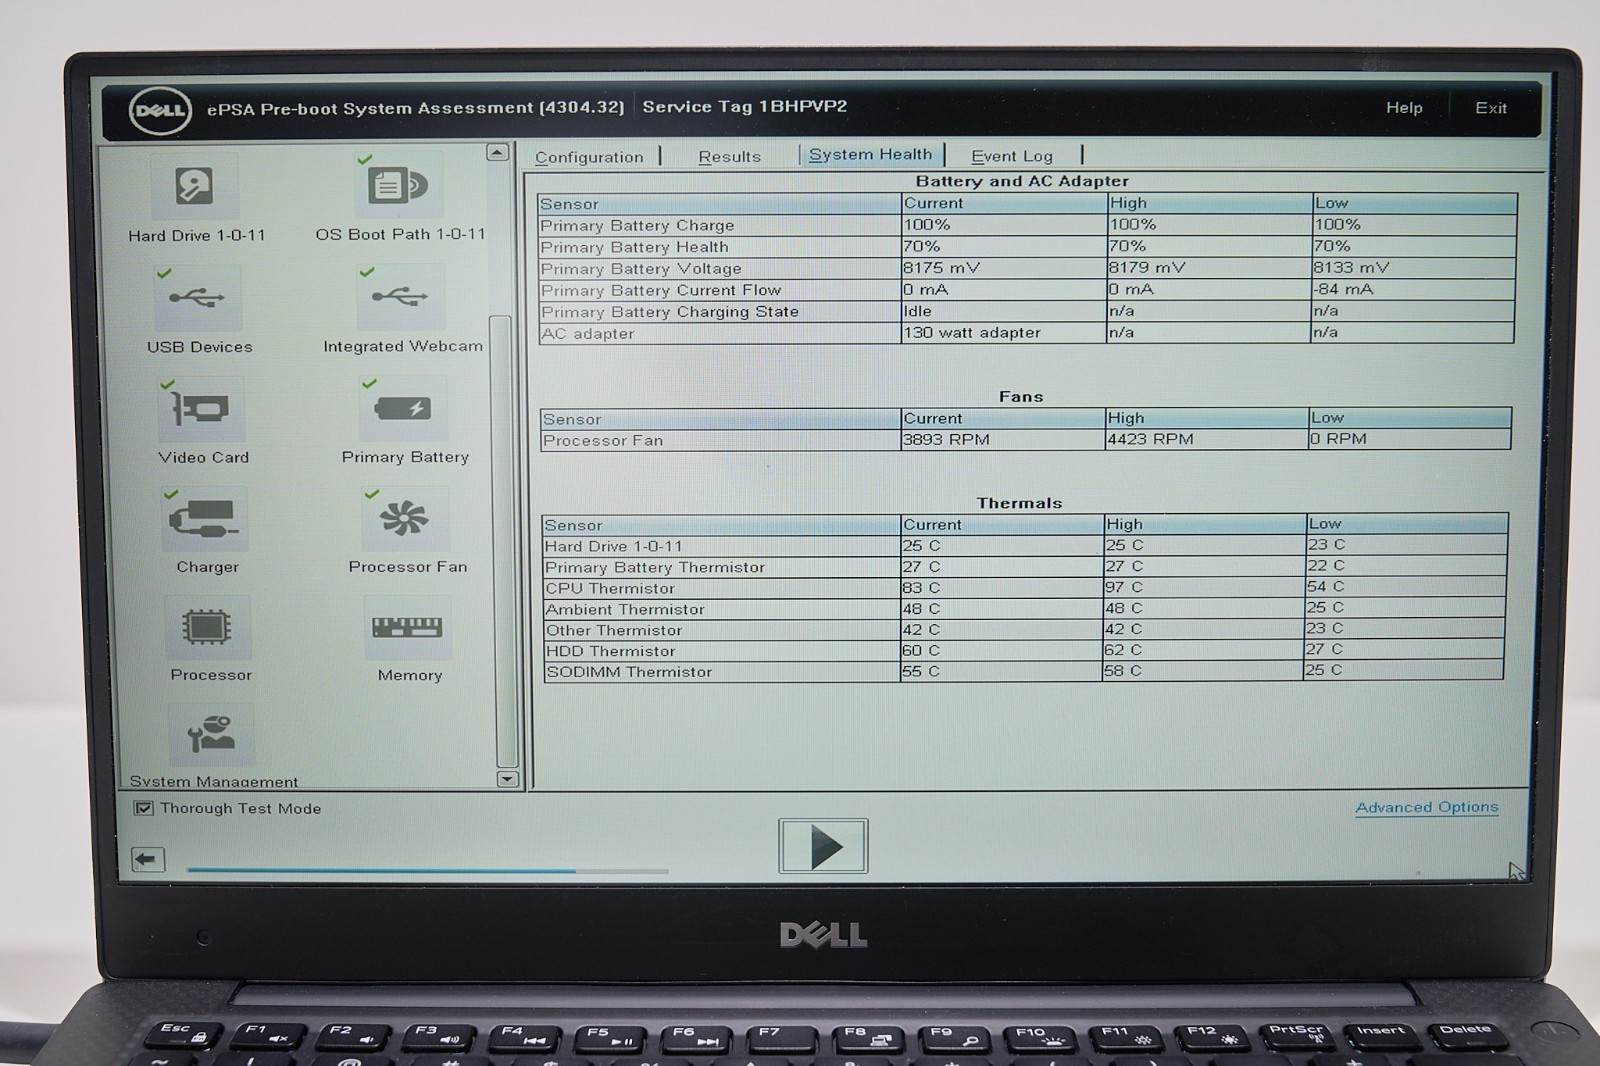Click the Idle charging state value
This screenshot has width=1600, height=1066.
click(x=917, y=311)
